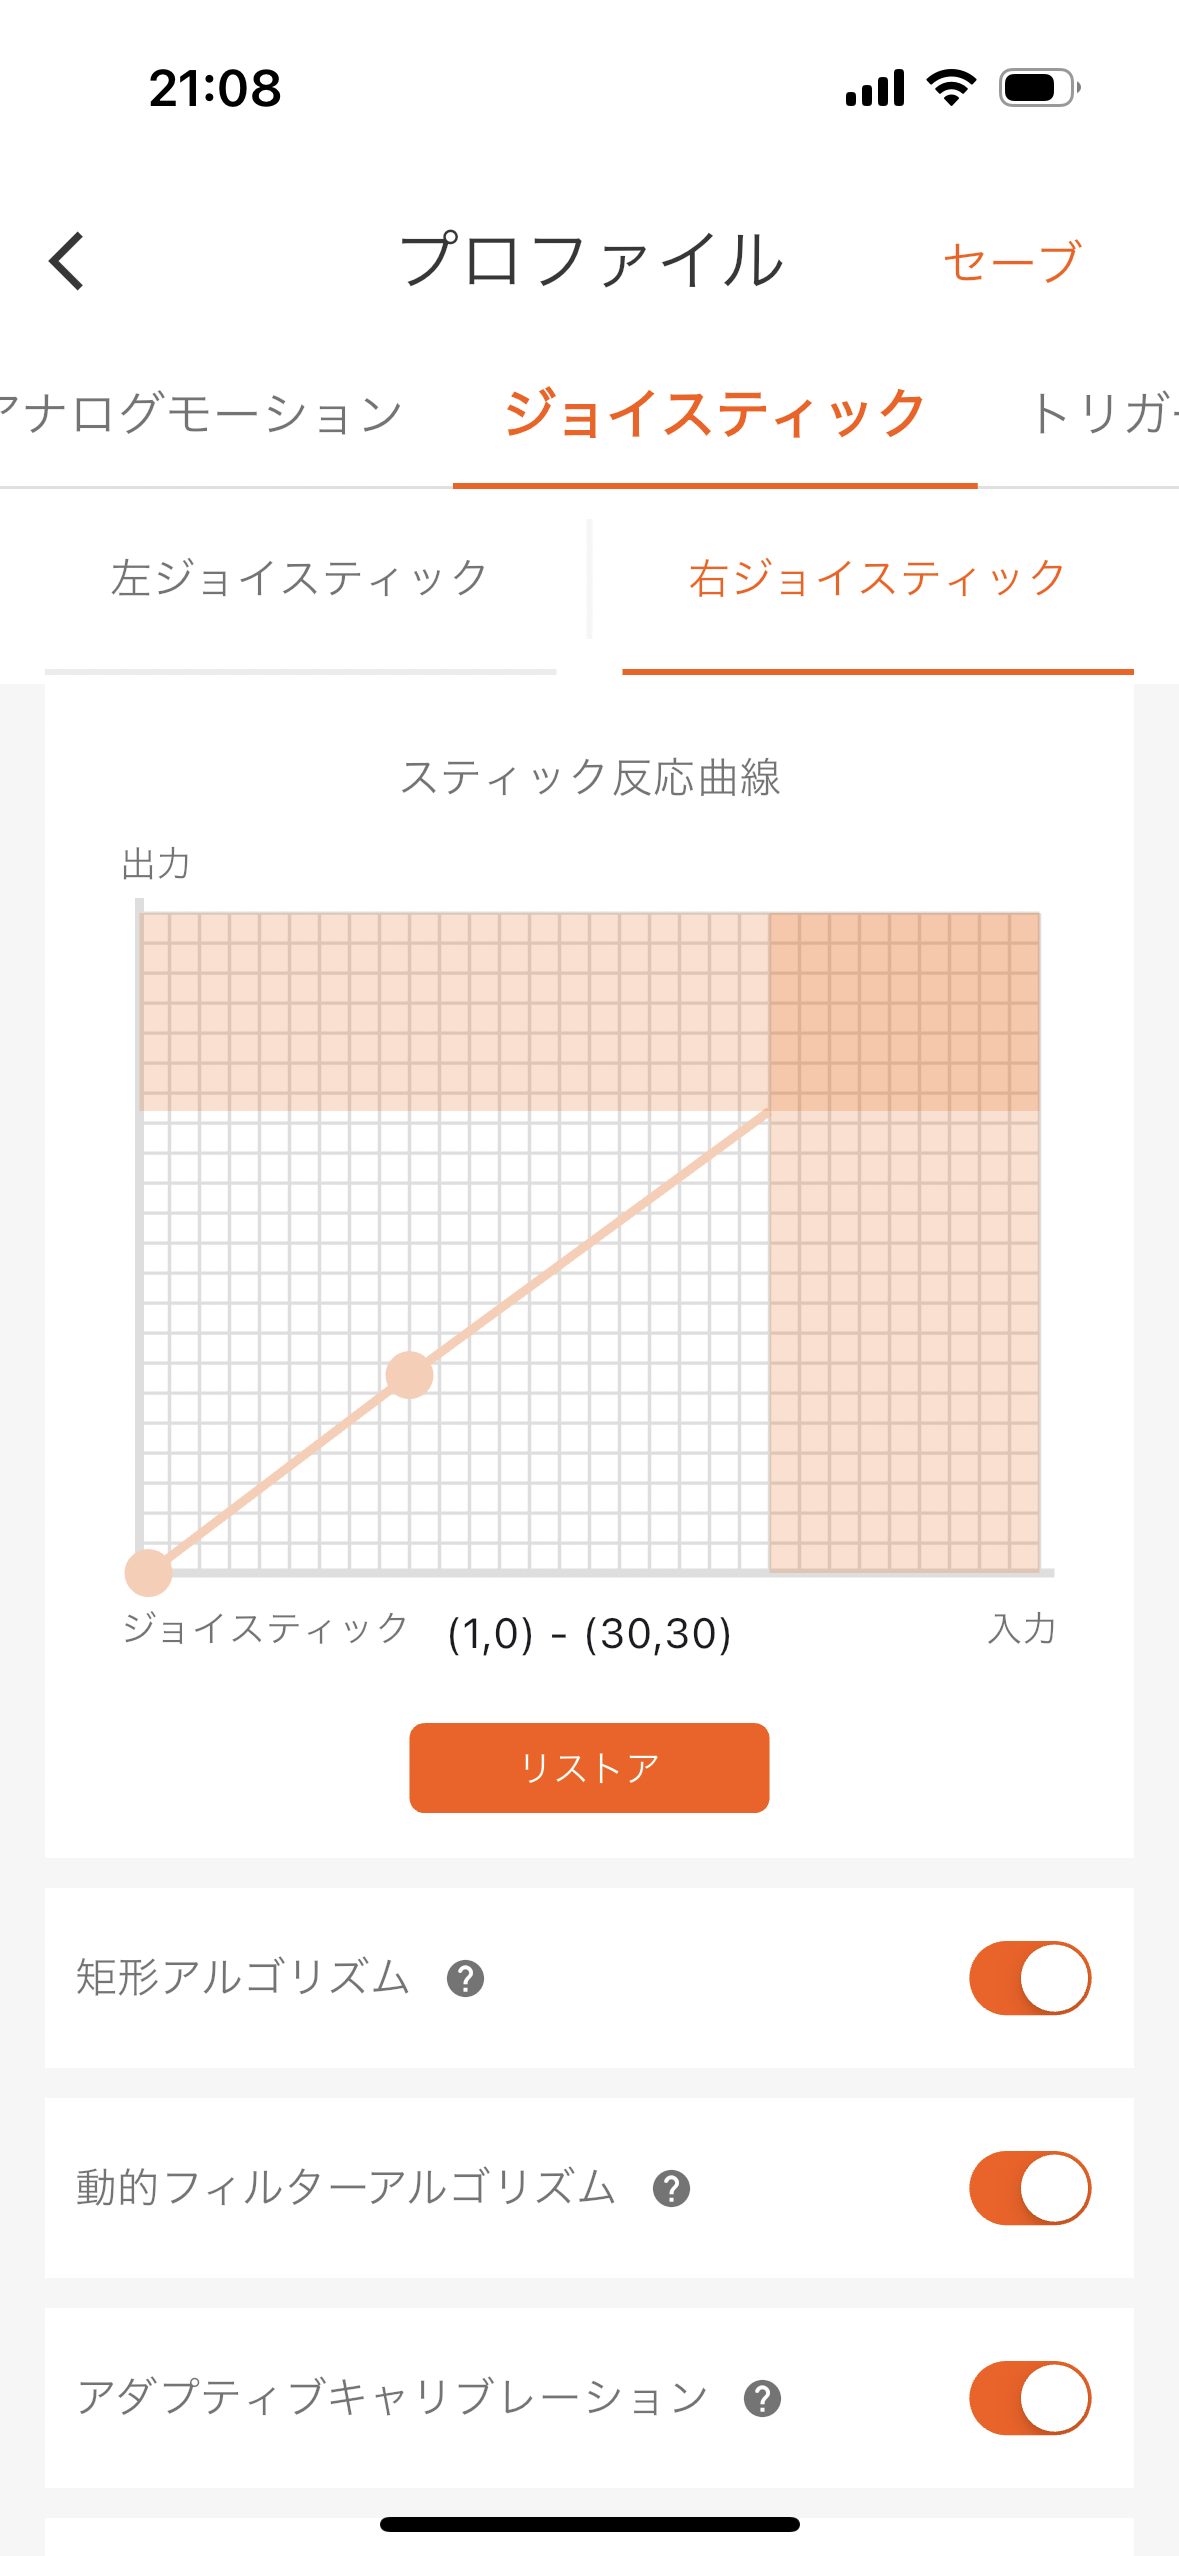1179x2556 pixels.
Task: Select the 右ジョイスティック sub-tab
Action: point(877,579)
